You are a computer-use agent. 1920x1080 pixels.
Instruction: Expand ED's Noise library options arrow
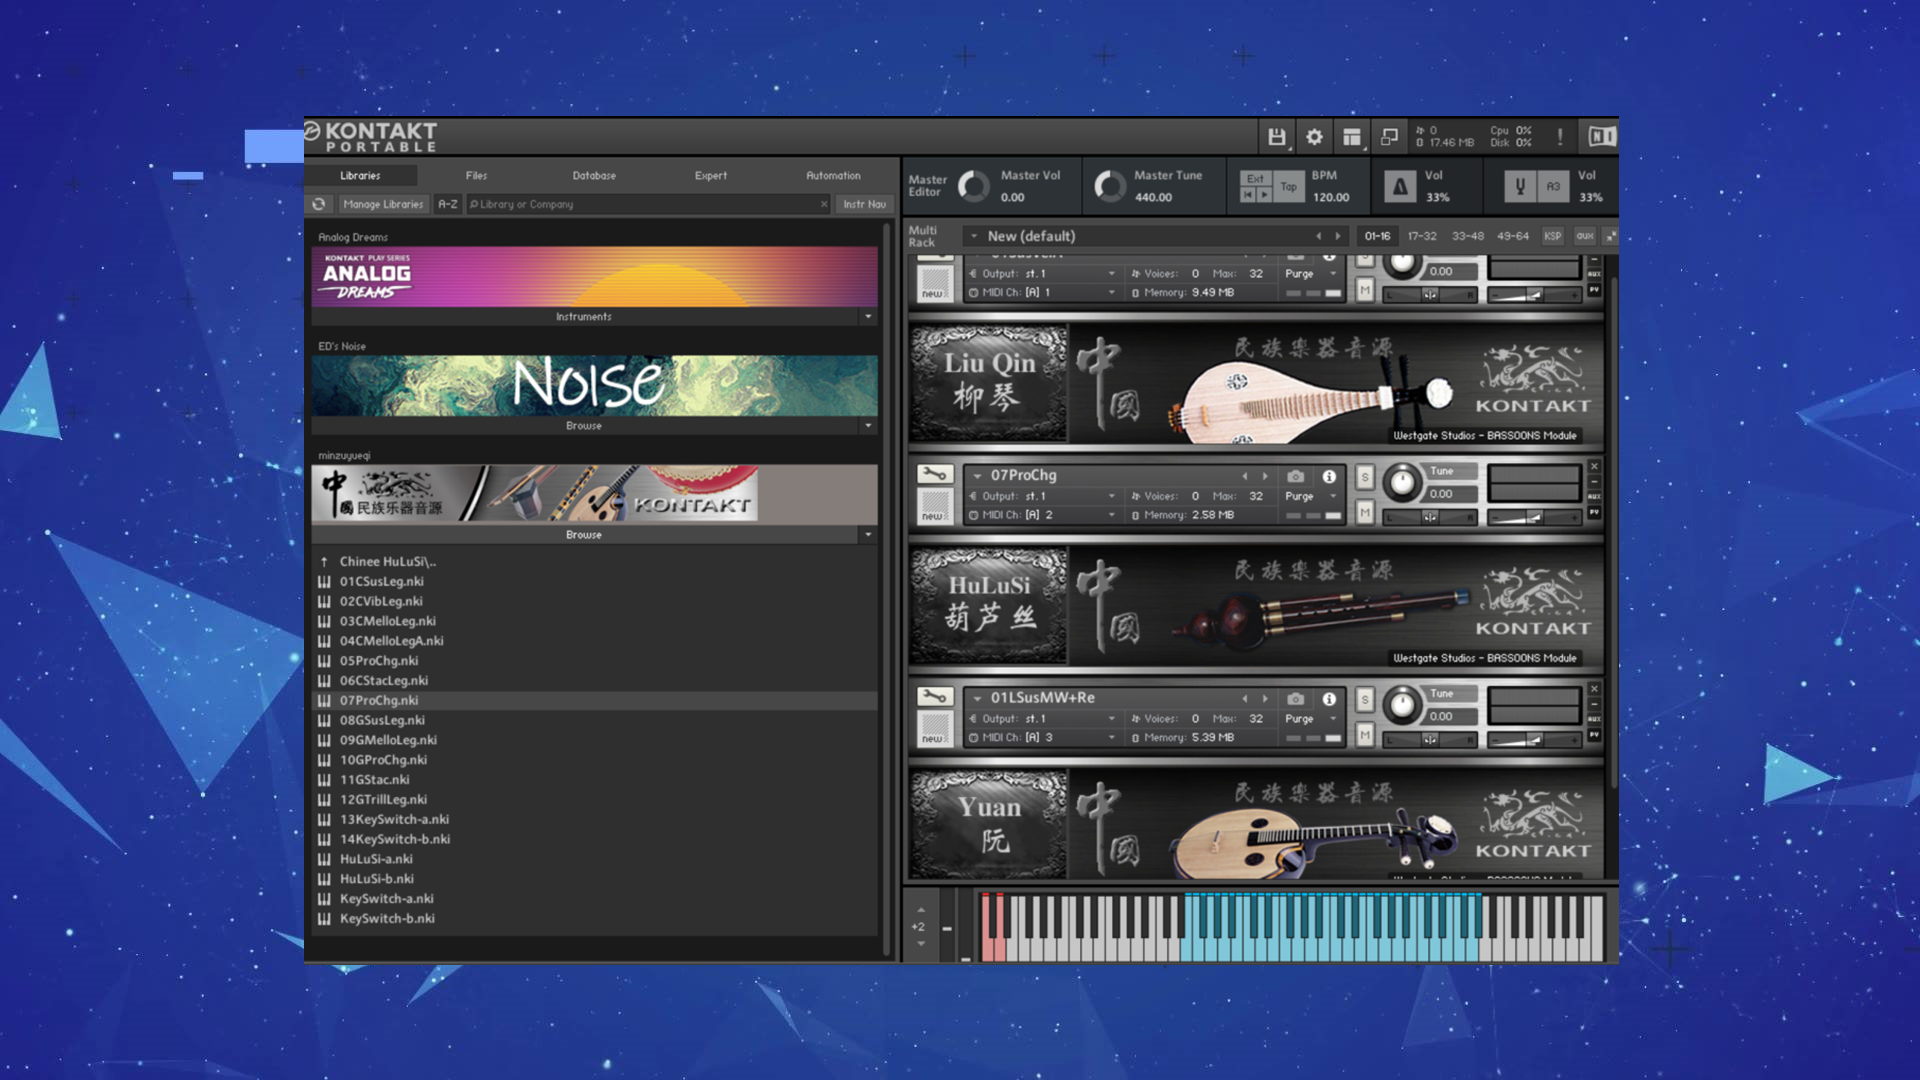coord(867,425)
